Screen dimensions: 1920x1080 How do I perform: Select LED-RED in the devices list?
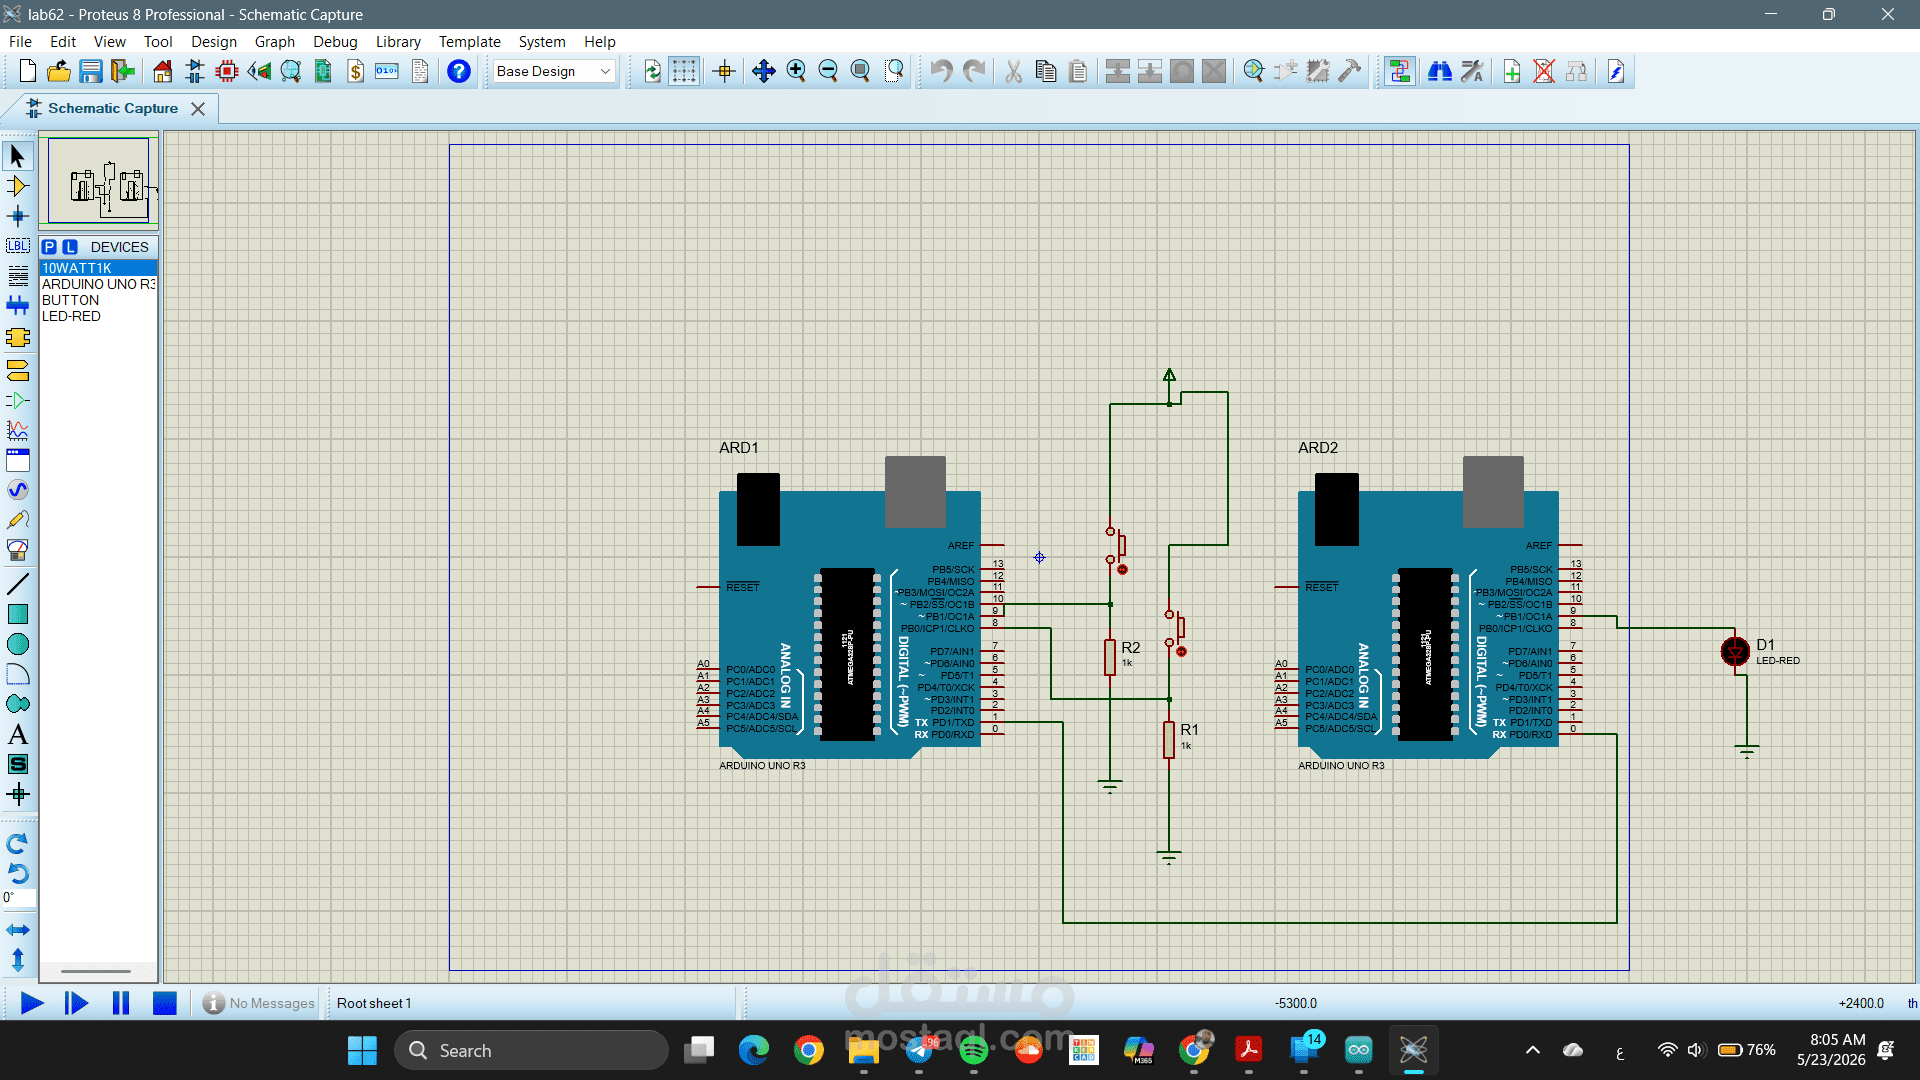tap(98, 316)
